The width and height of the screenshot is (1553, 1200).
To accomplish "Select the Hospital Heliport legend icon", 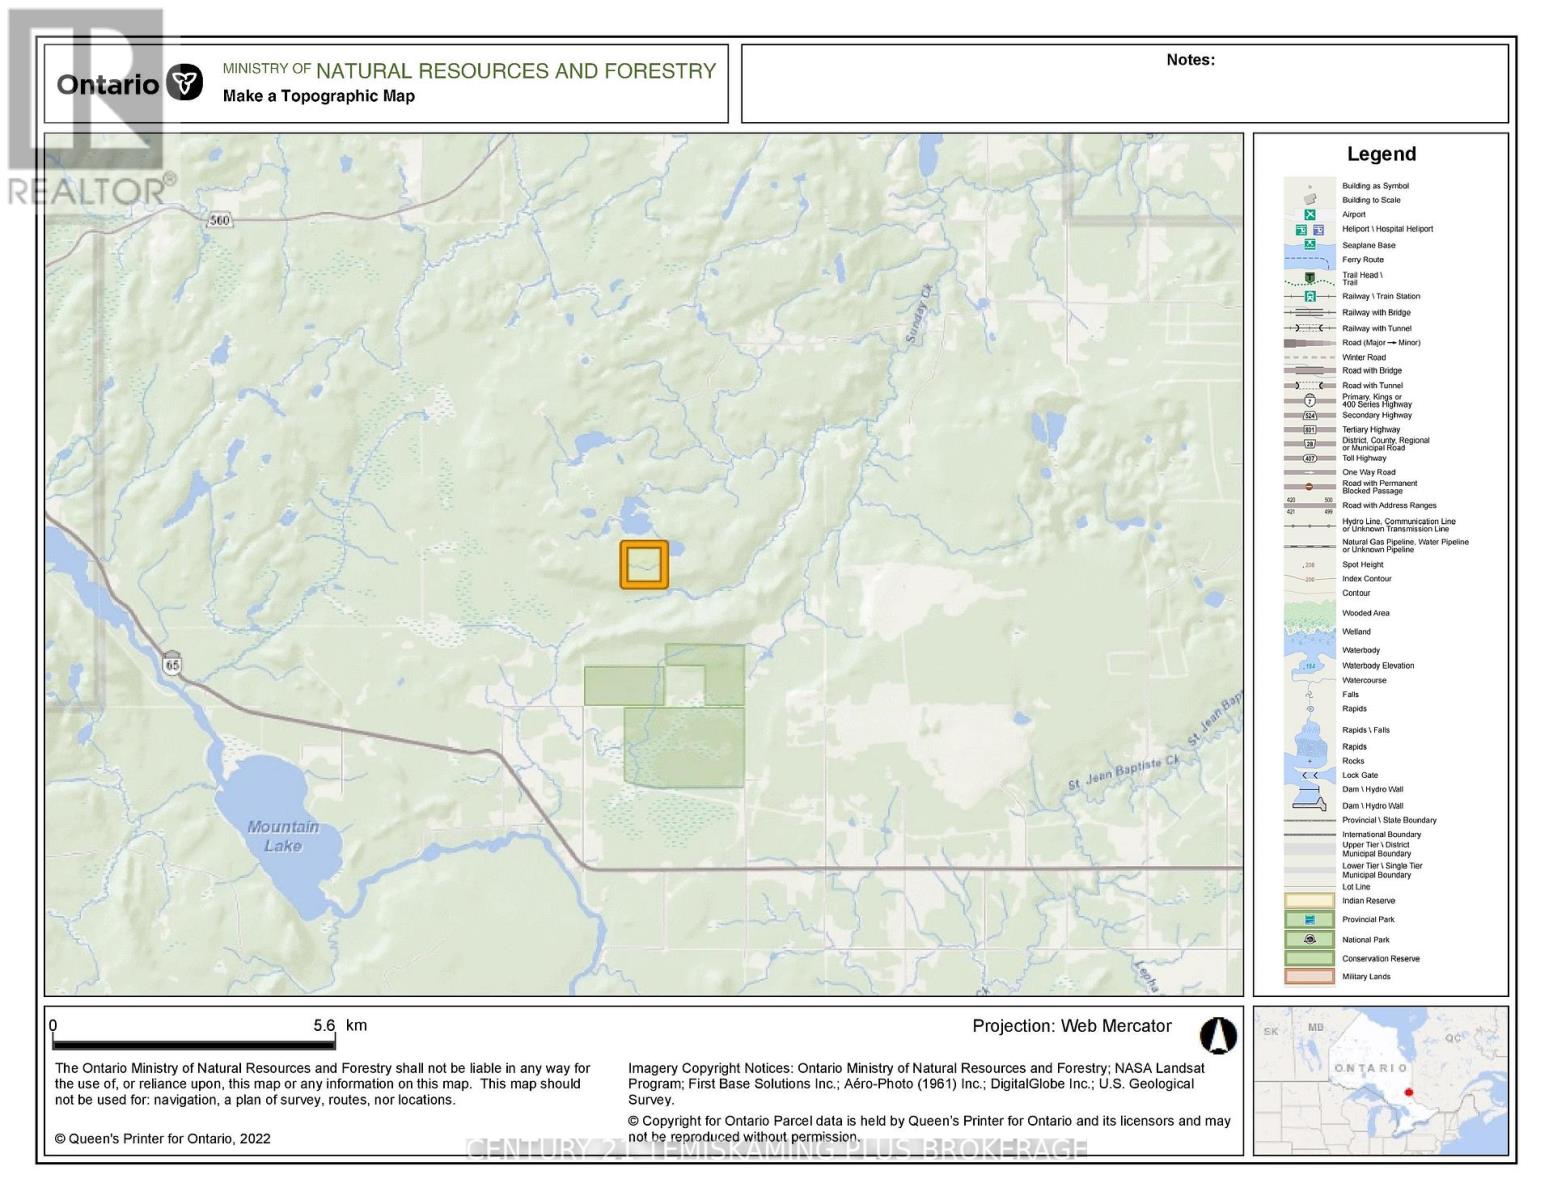I will pos(1319,229).
